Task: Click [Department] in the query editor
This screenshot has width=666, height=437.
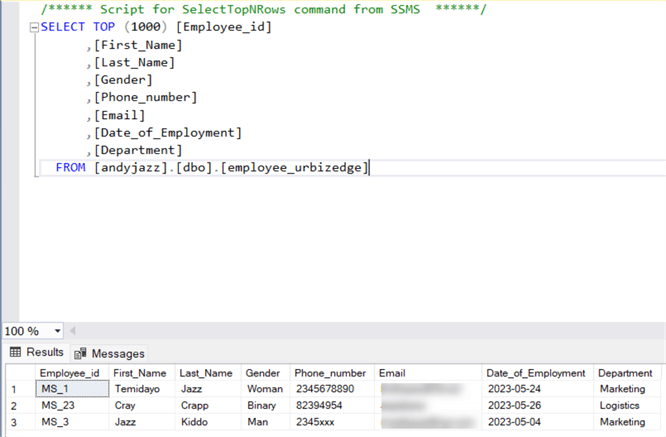Action: click(x=138, y=150)
